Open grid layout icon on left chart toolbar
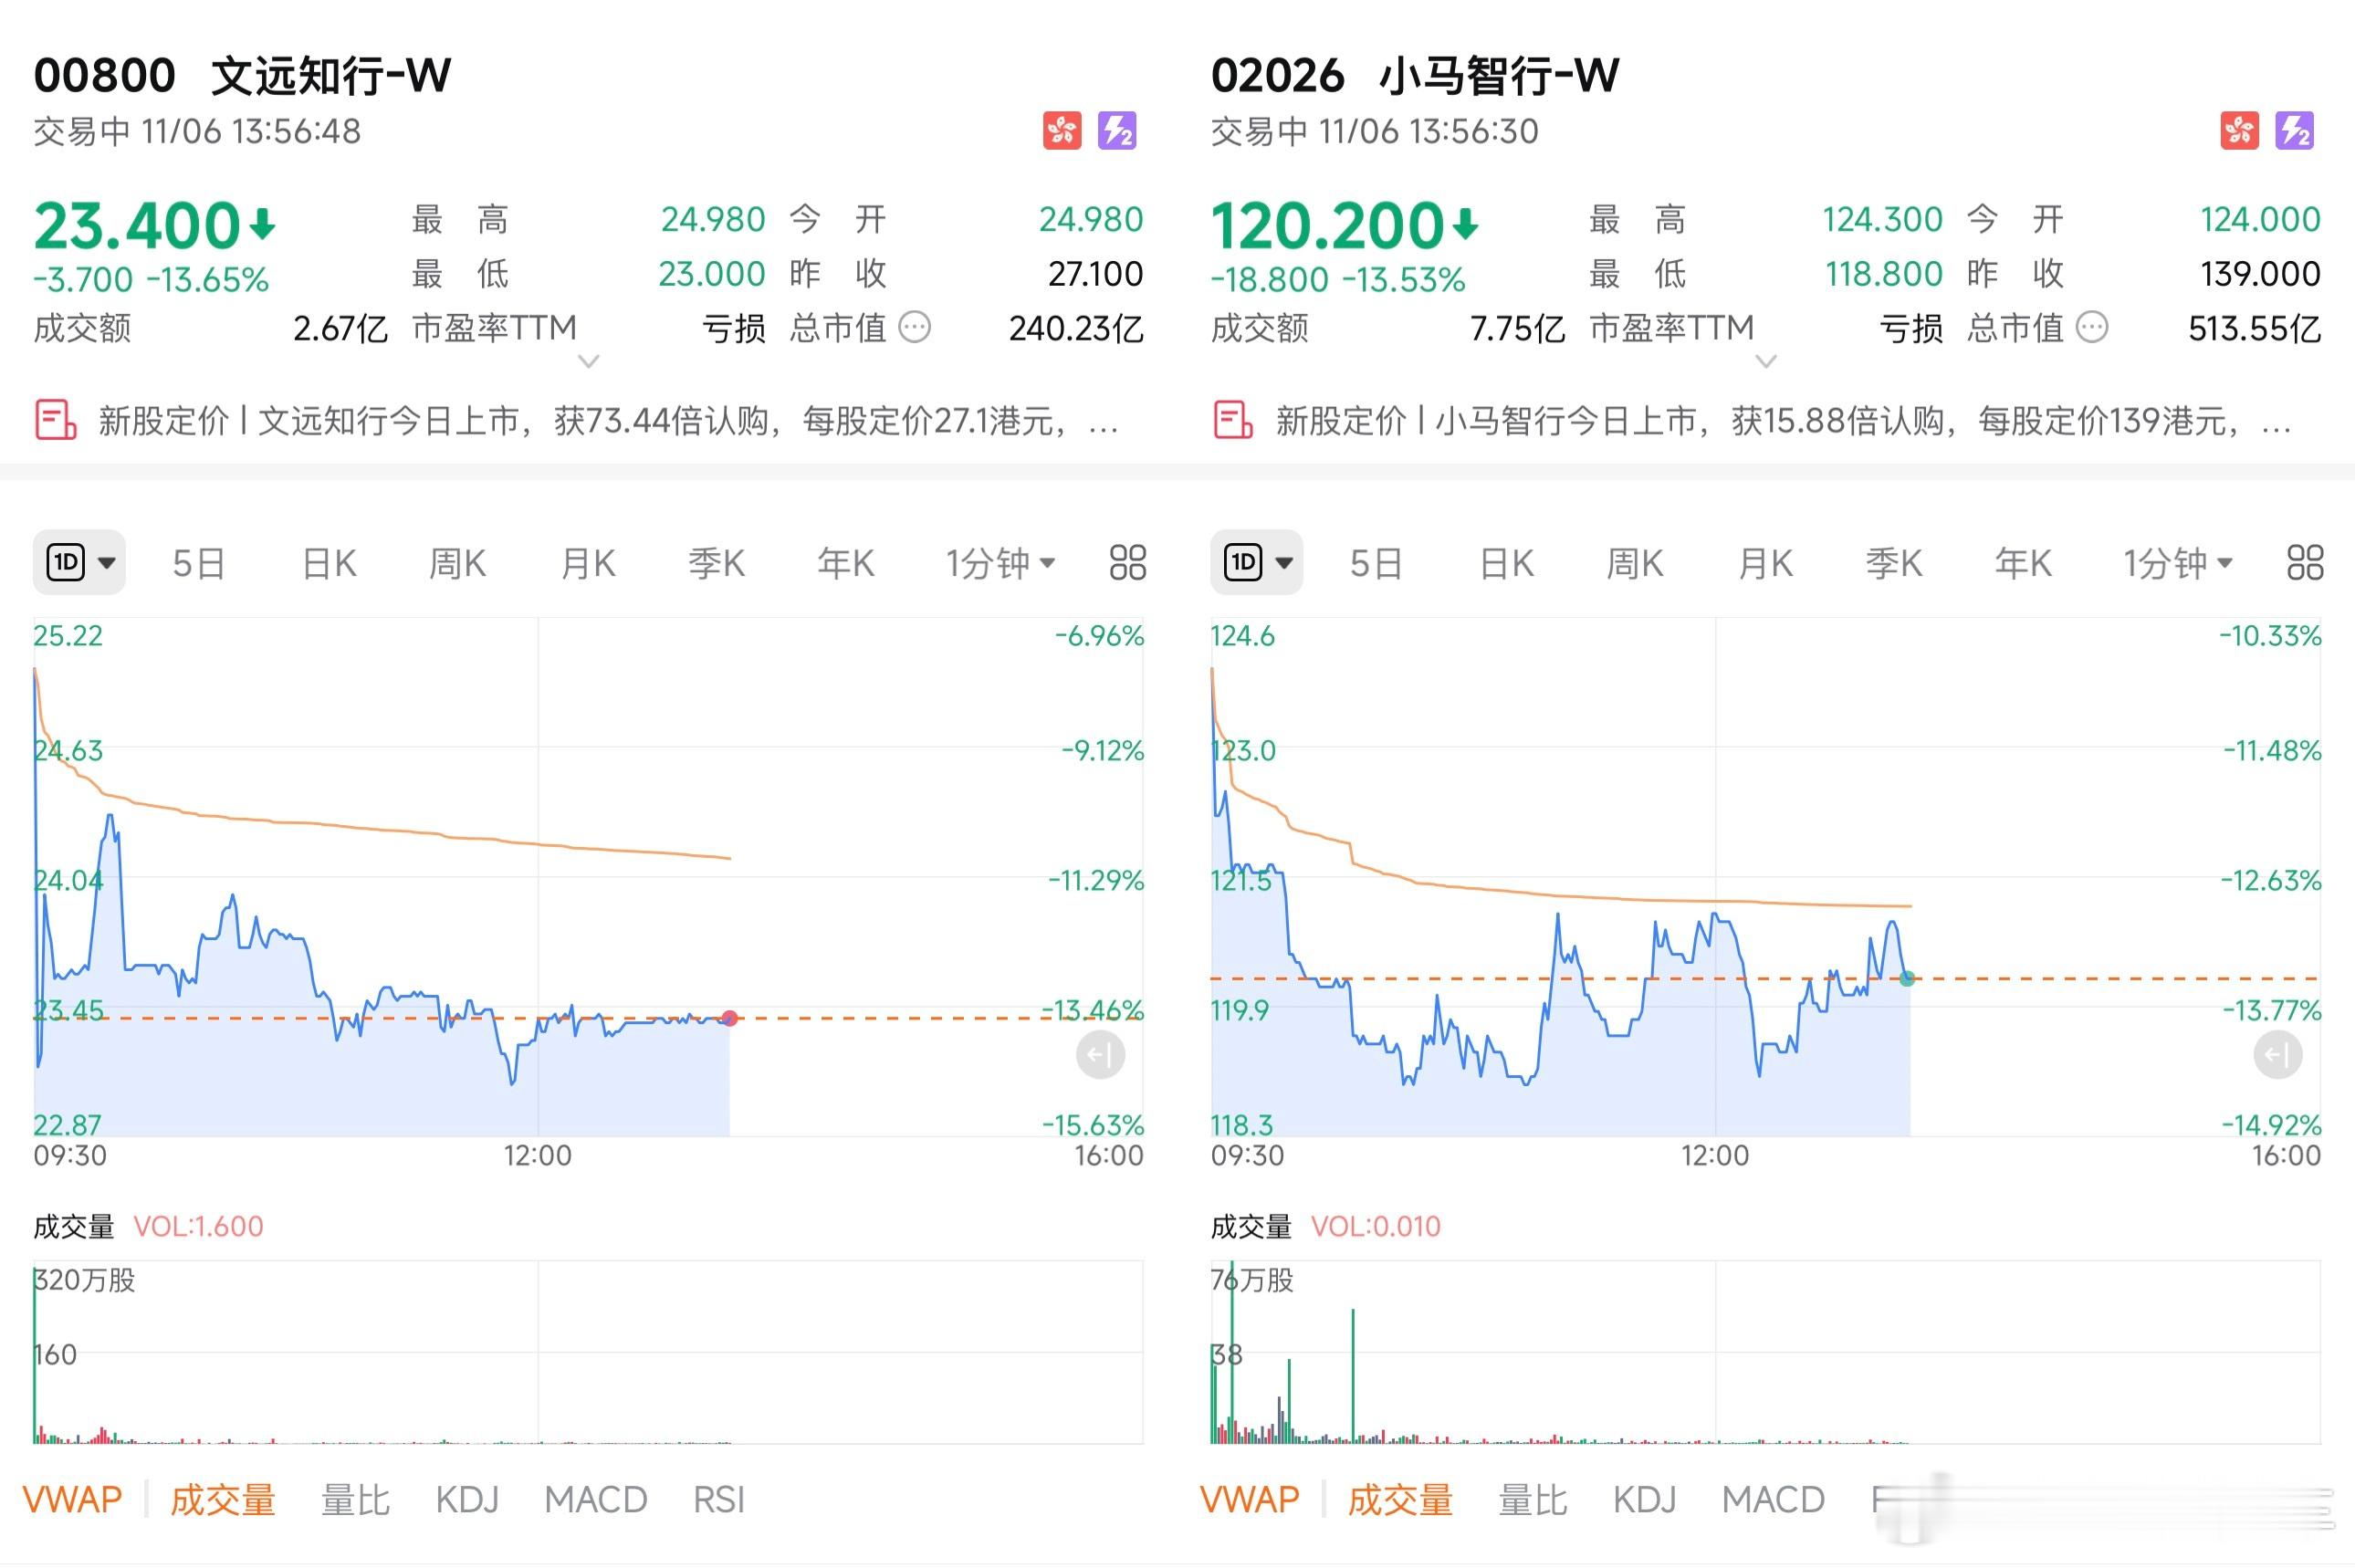The height and width of the screenshot is (1568, 2355). coord(1127,563)
